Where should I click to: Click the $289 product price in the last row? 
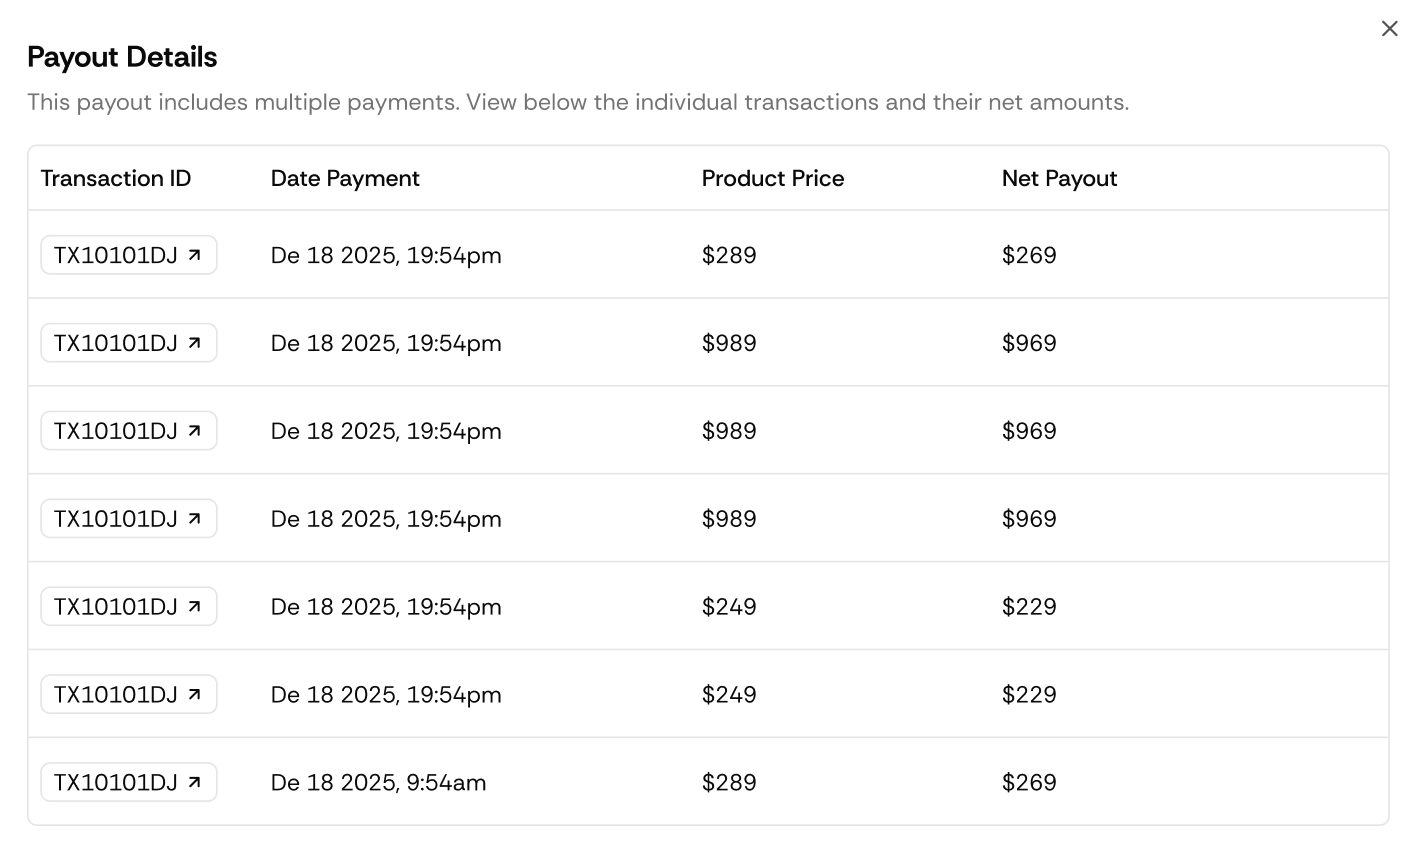[x=729, y=782]
